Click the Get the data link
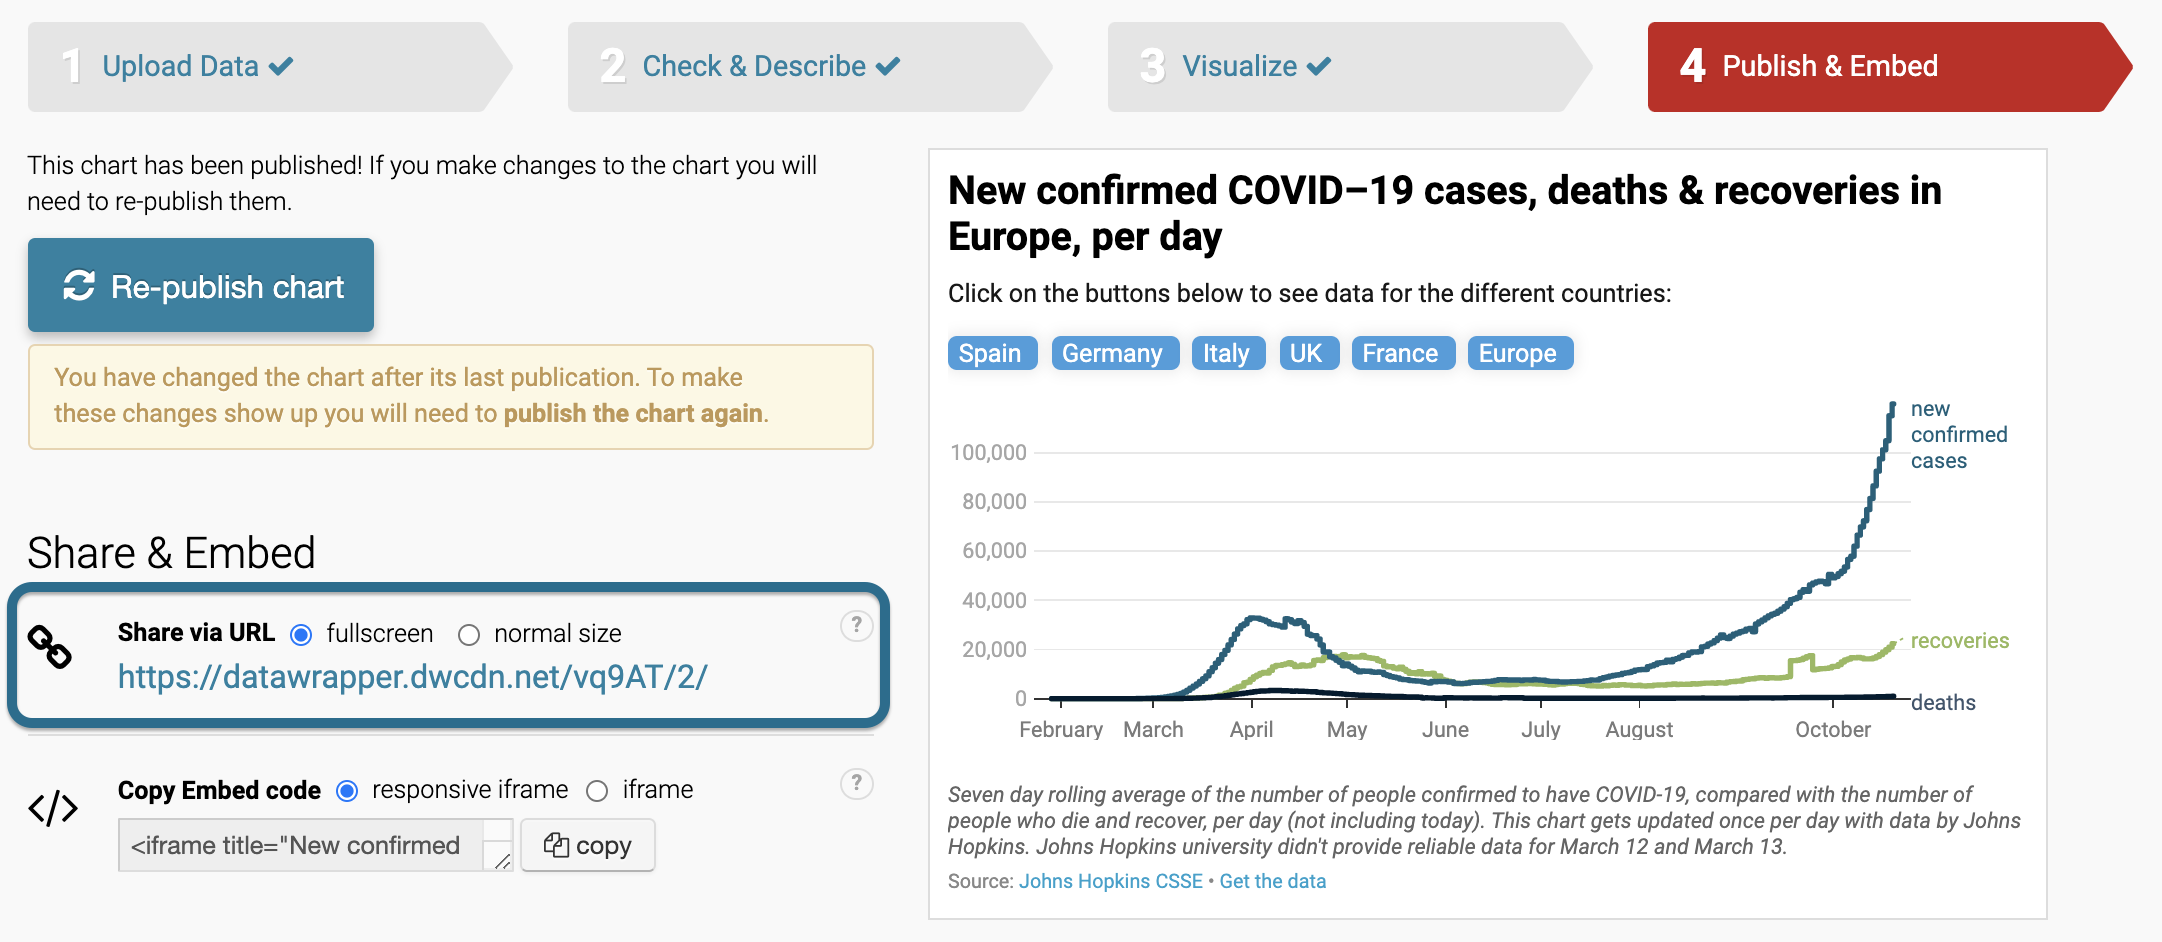 coord(1272,881)
